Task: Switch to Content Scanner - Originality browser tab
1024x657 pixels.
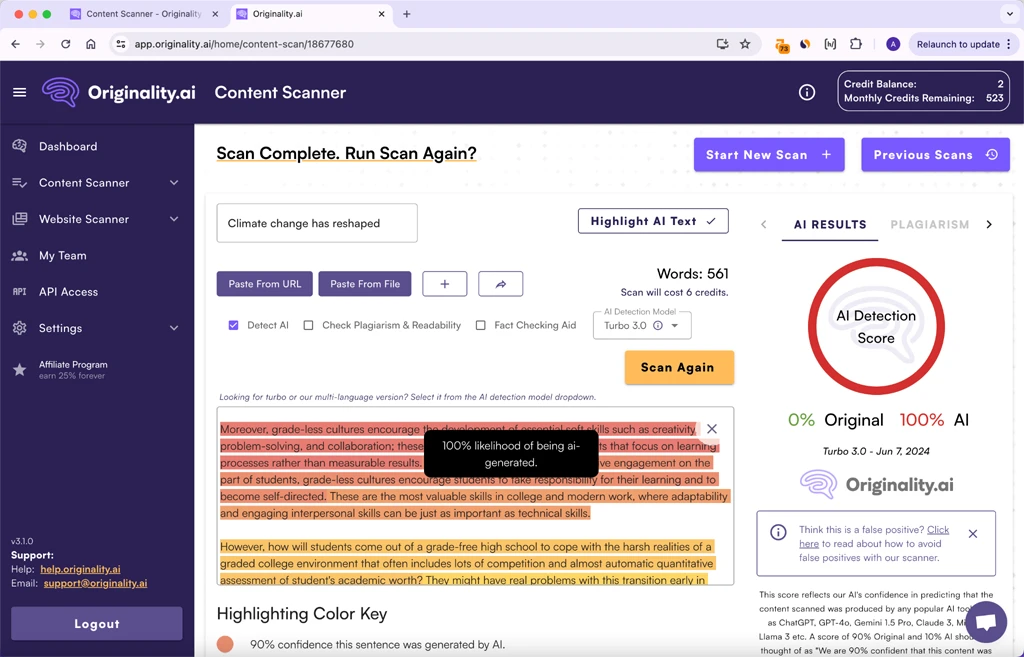Action: coord(144,14)
